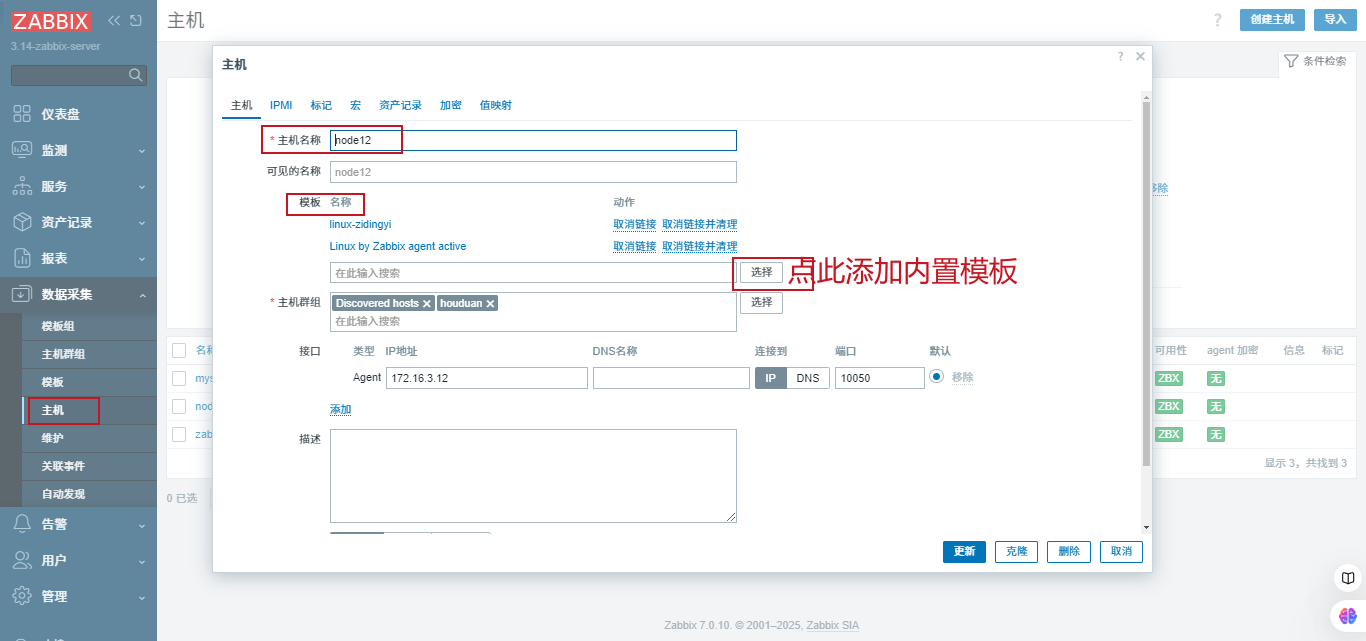Click the 管理 administration gear icon
The image size is (1366, 641).
[22, 596]
